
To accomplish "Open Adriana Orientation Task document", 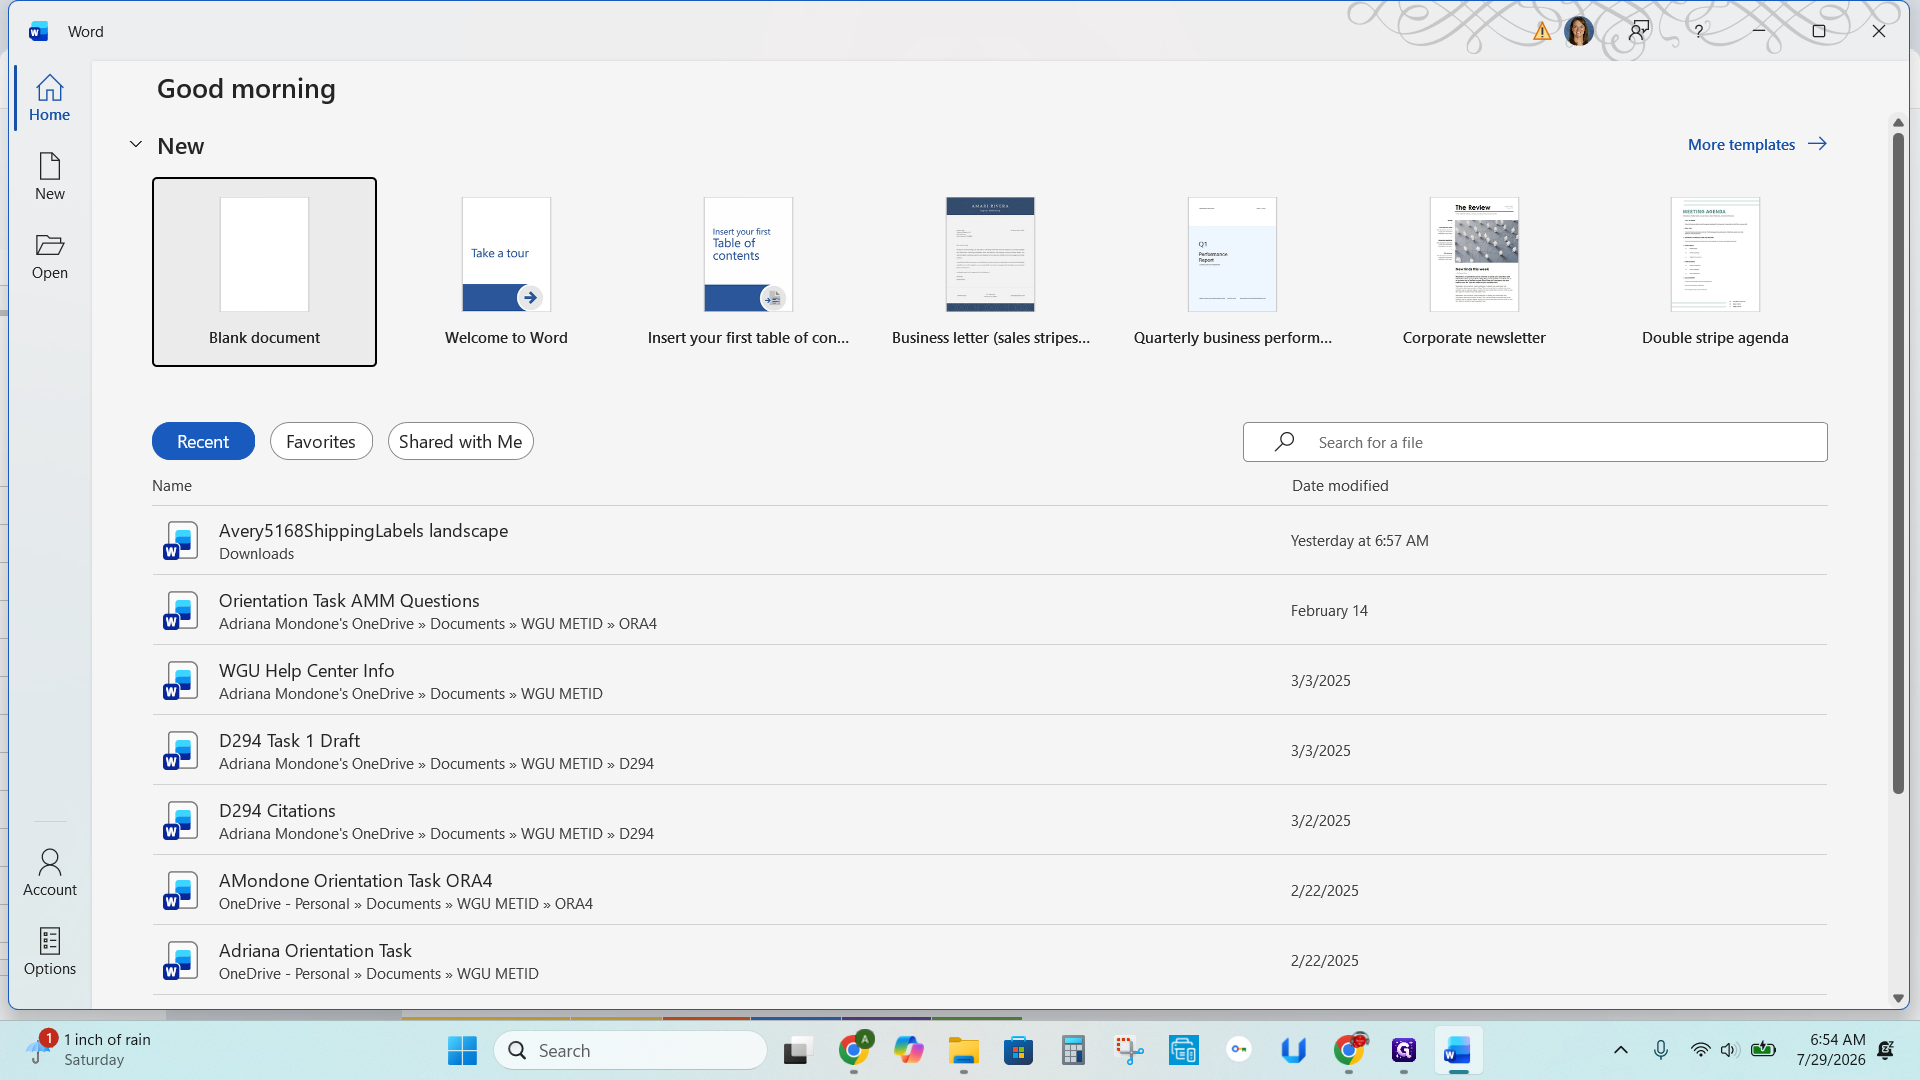I will tap(989, 960).
